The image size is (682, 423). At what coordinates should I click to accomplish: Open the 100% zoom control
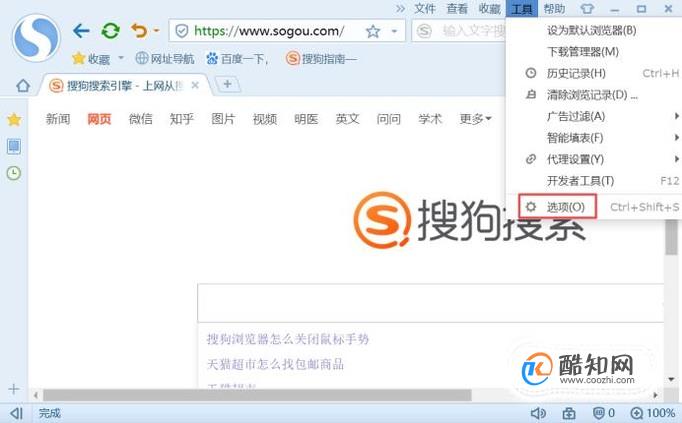click(x=652, y=413)
